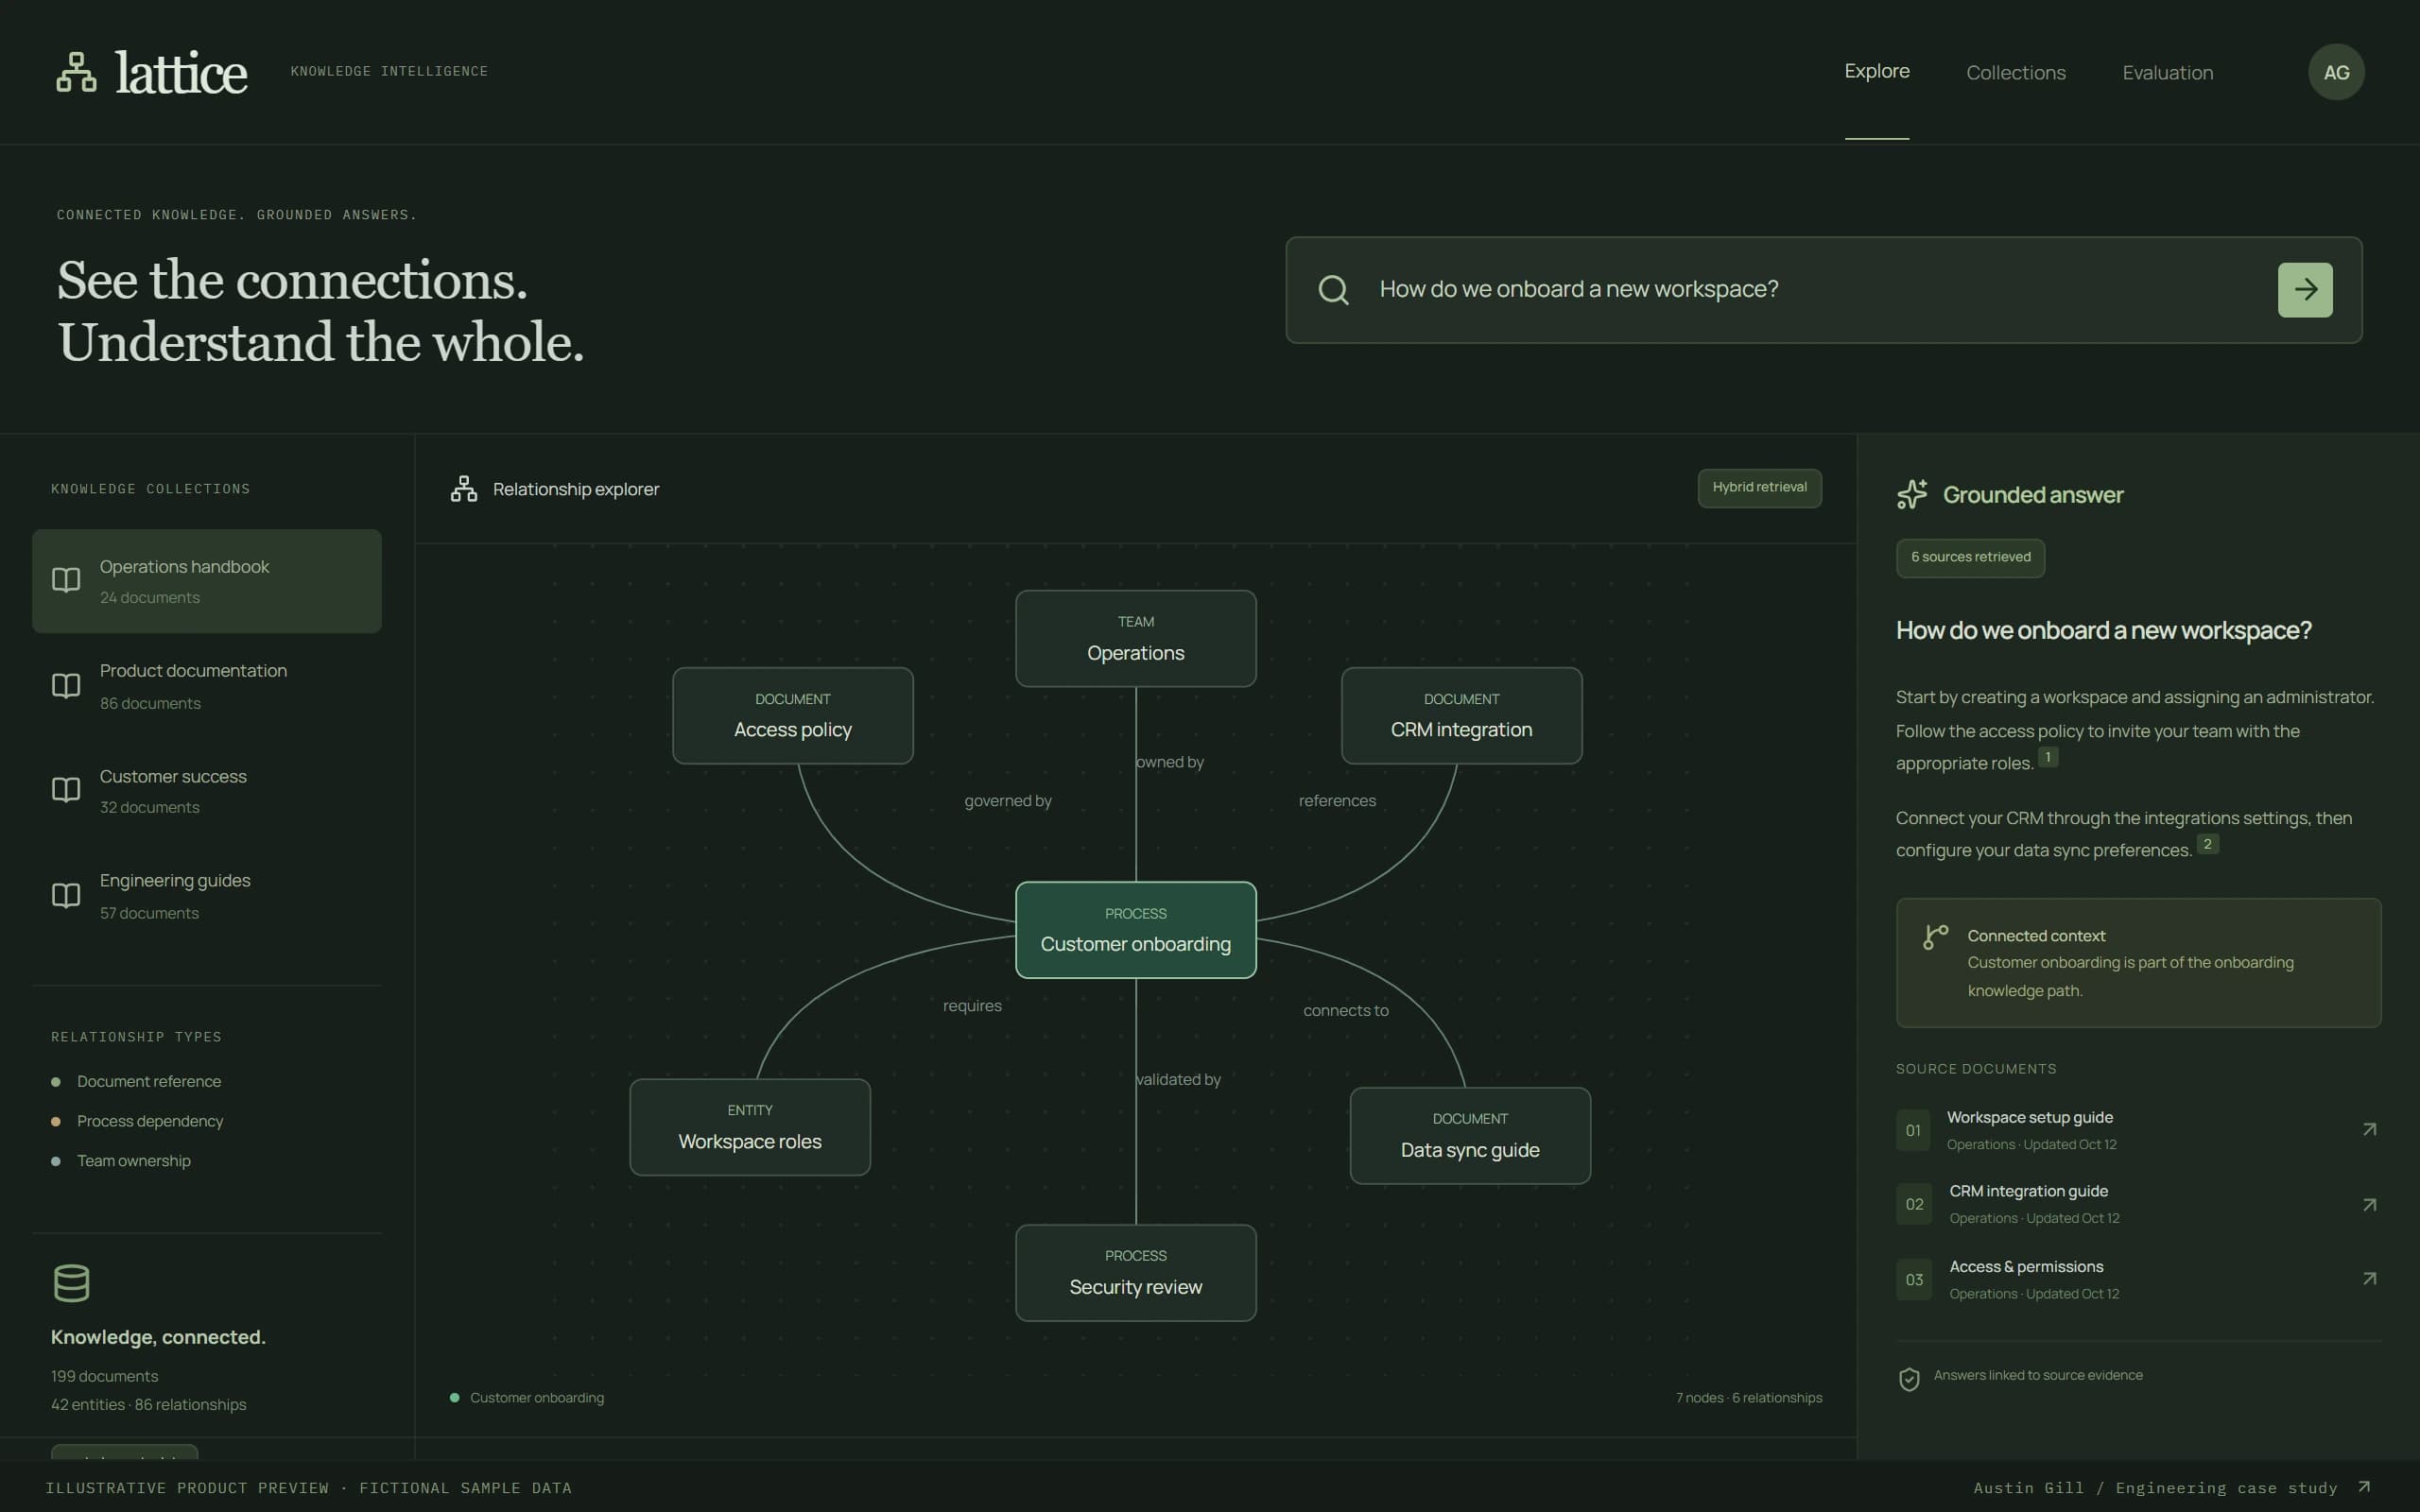Click the Document reference color dot

(56, 1082)
